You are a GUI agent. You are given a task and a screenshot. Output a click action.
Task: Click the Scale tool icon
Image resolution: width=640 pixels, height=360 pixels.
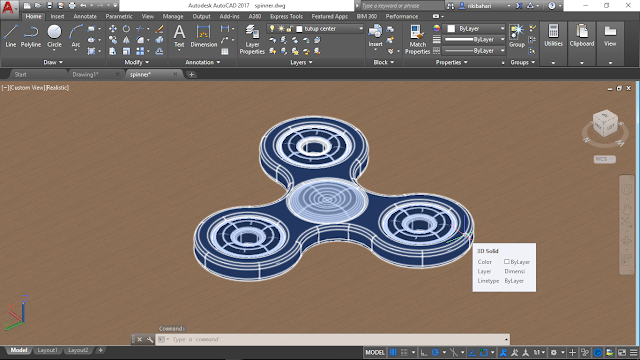127,51
